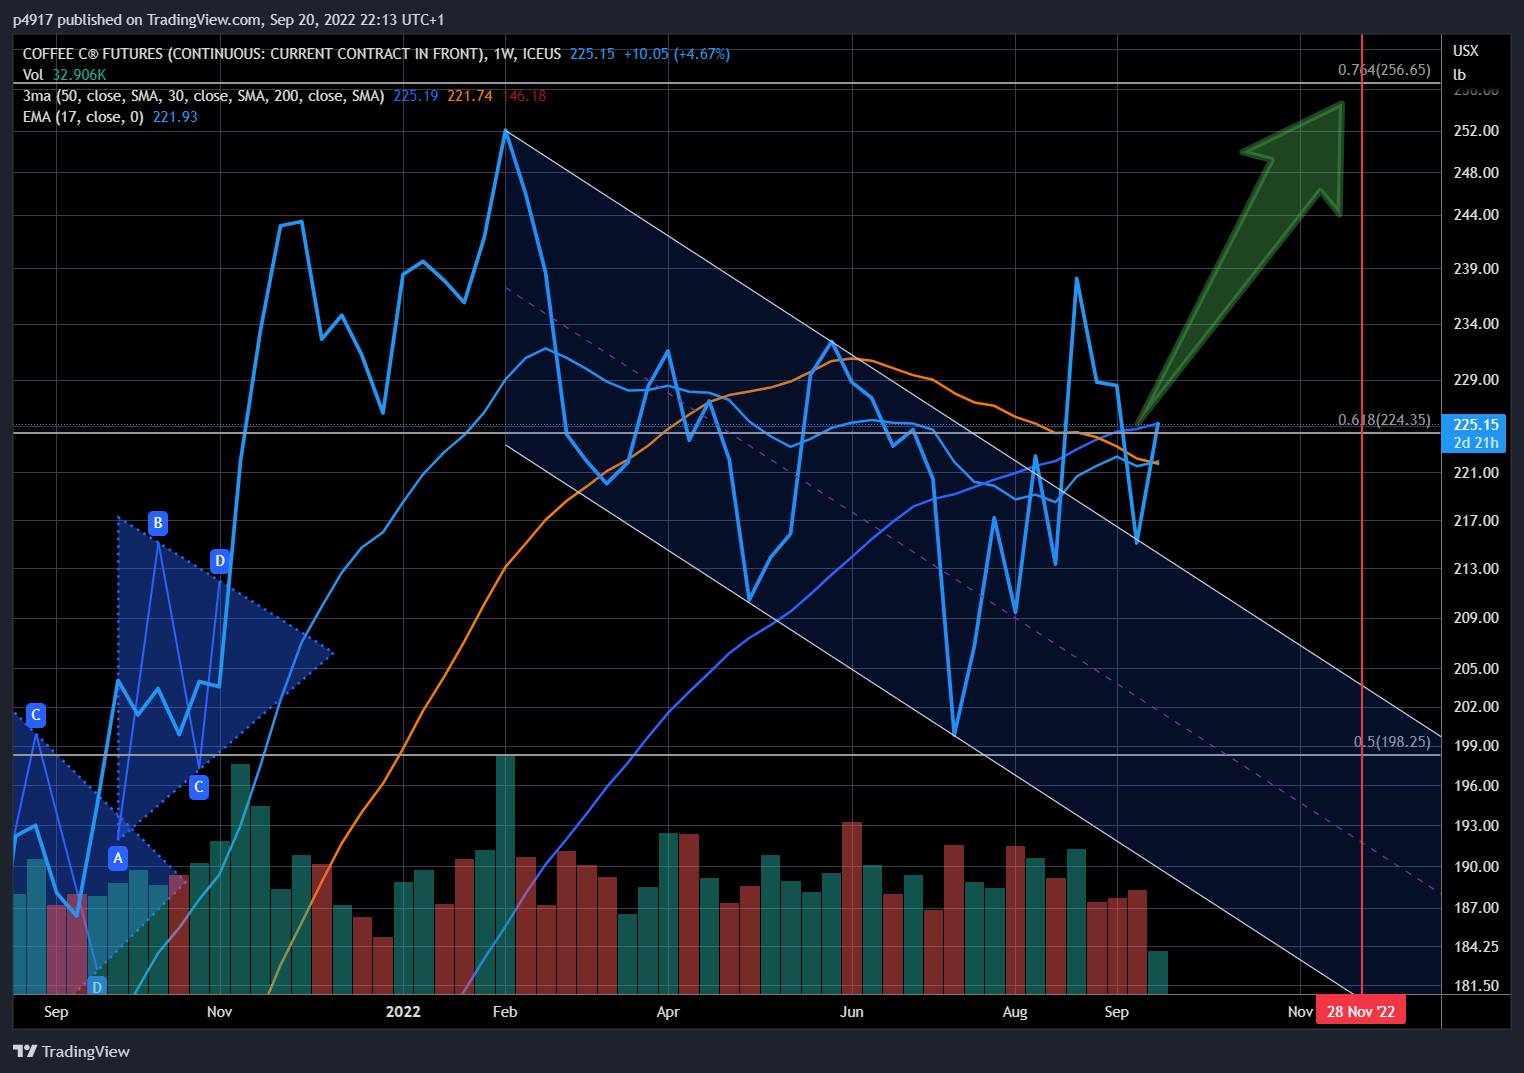Click the 209.00 price axis label
Viewport: 1524px width, 1073px height.
pyautogui.click(x=1476, y=618)
